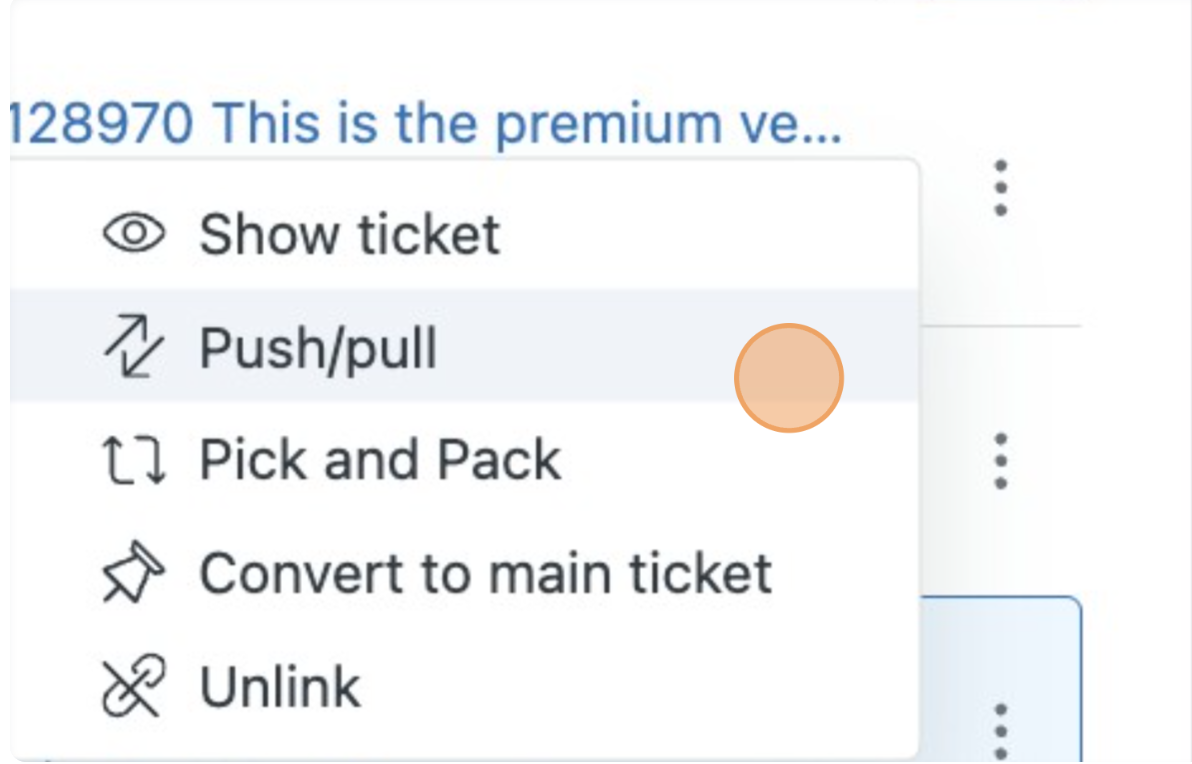The width and height of the screenshot is (1192, 764).
Task: Open the kebab menu on the blue highlighted card
Action: pos(1000,731)
